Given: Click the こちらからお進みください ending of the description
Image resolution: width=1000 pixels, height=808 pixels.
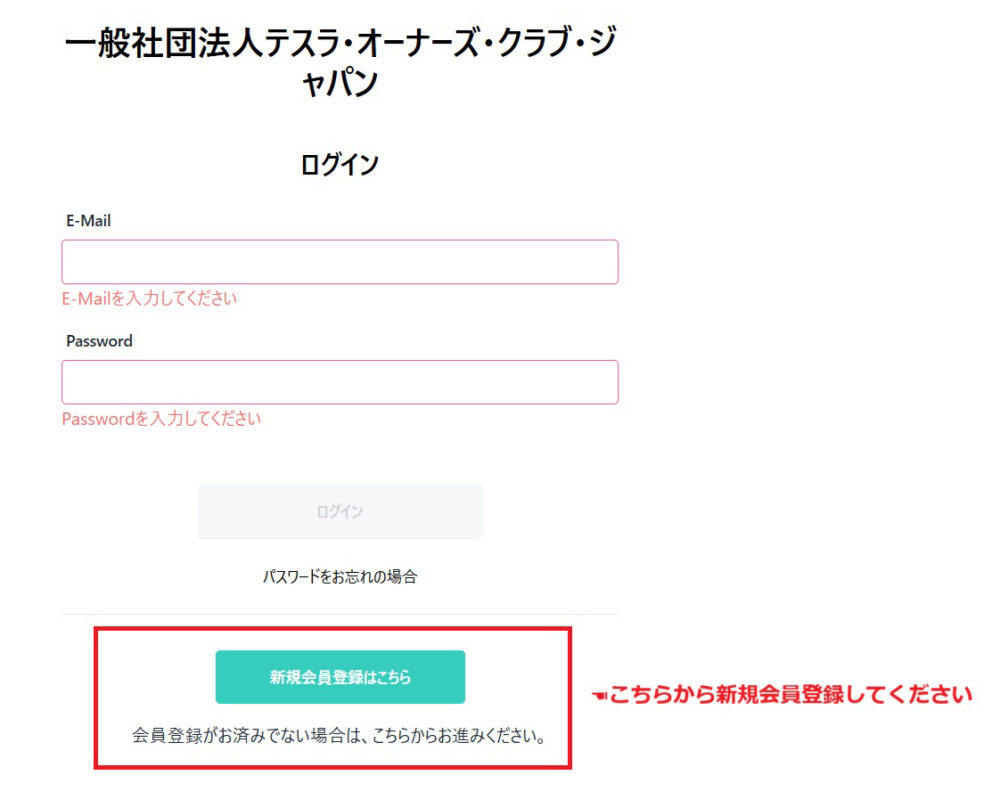Looking at the screenshot, I should click(460, 737).
